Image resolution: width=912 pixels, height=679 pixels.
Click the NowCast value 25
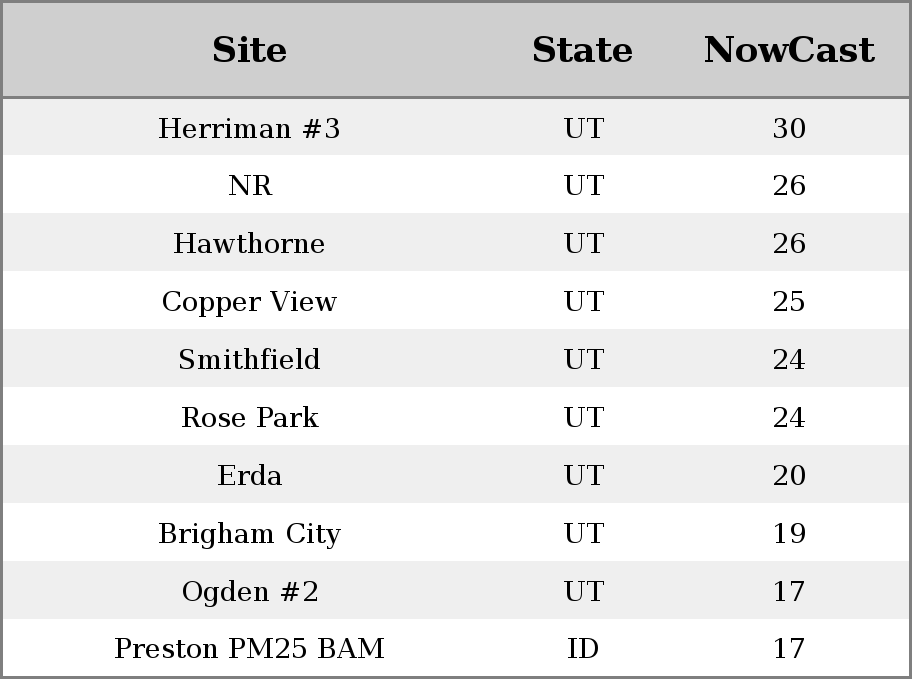click(789, 302)
